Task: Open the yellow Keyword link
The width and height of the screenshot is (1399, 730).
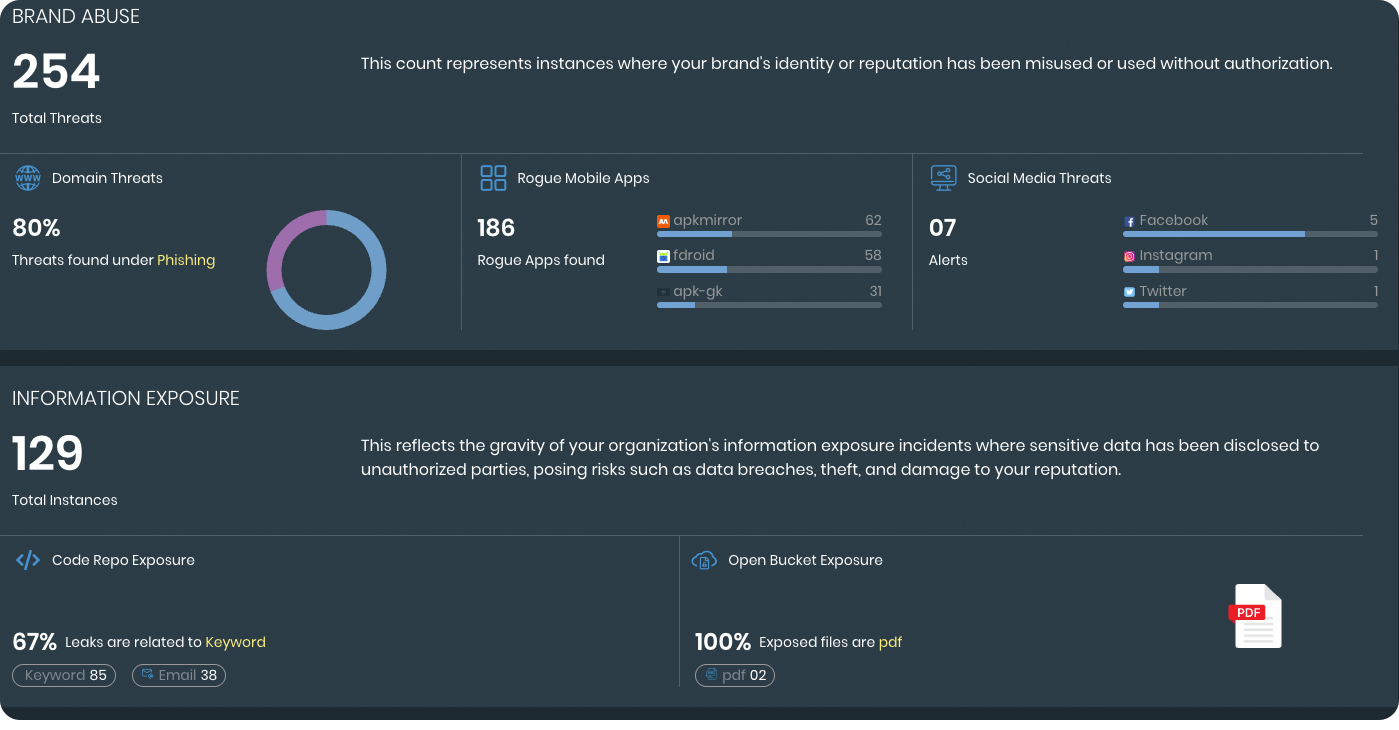Action: click(235, 642)
